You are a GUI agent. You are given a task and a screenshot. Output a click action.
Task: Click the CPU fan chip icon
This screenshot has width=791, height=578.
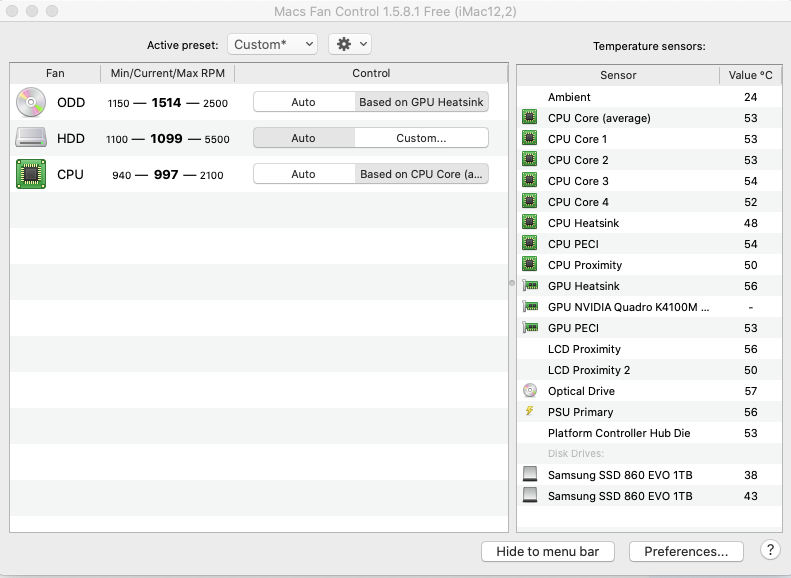[x=31, y=174]
